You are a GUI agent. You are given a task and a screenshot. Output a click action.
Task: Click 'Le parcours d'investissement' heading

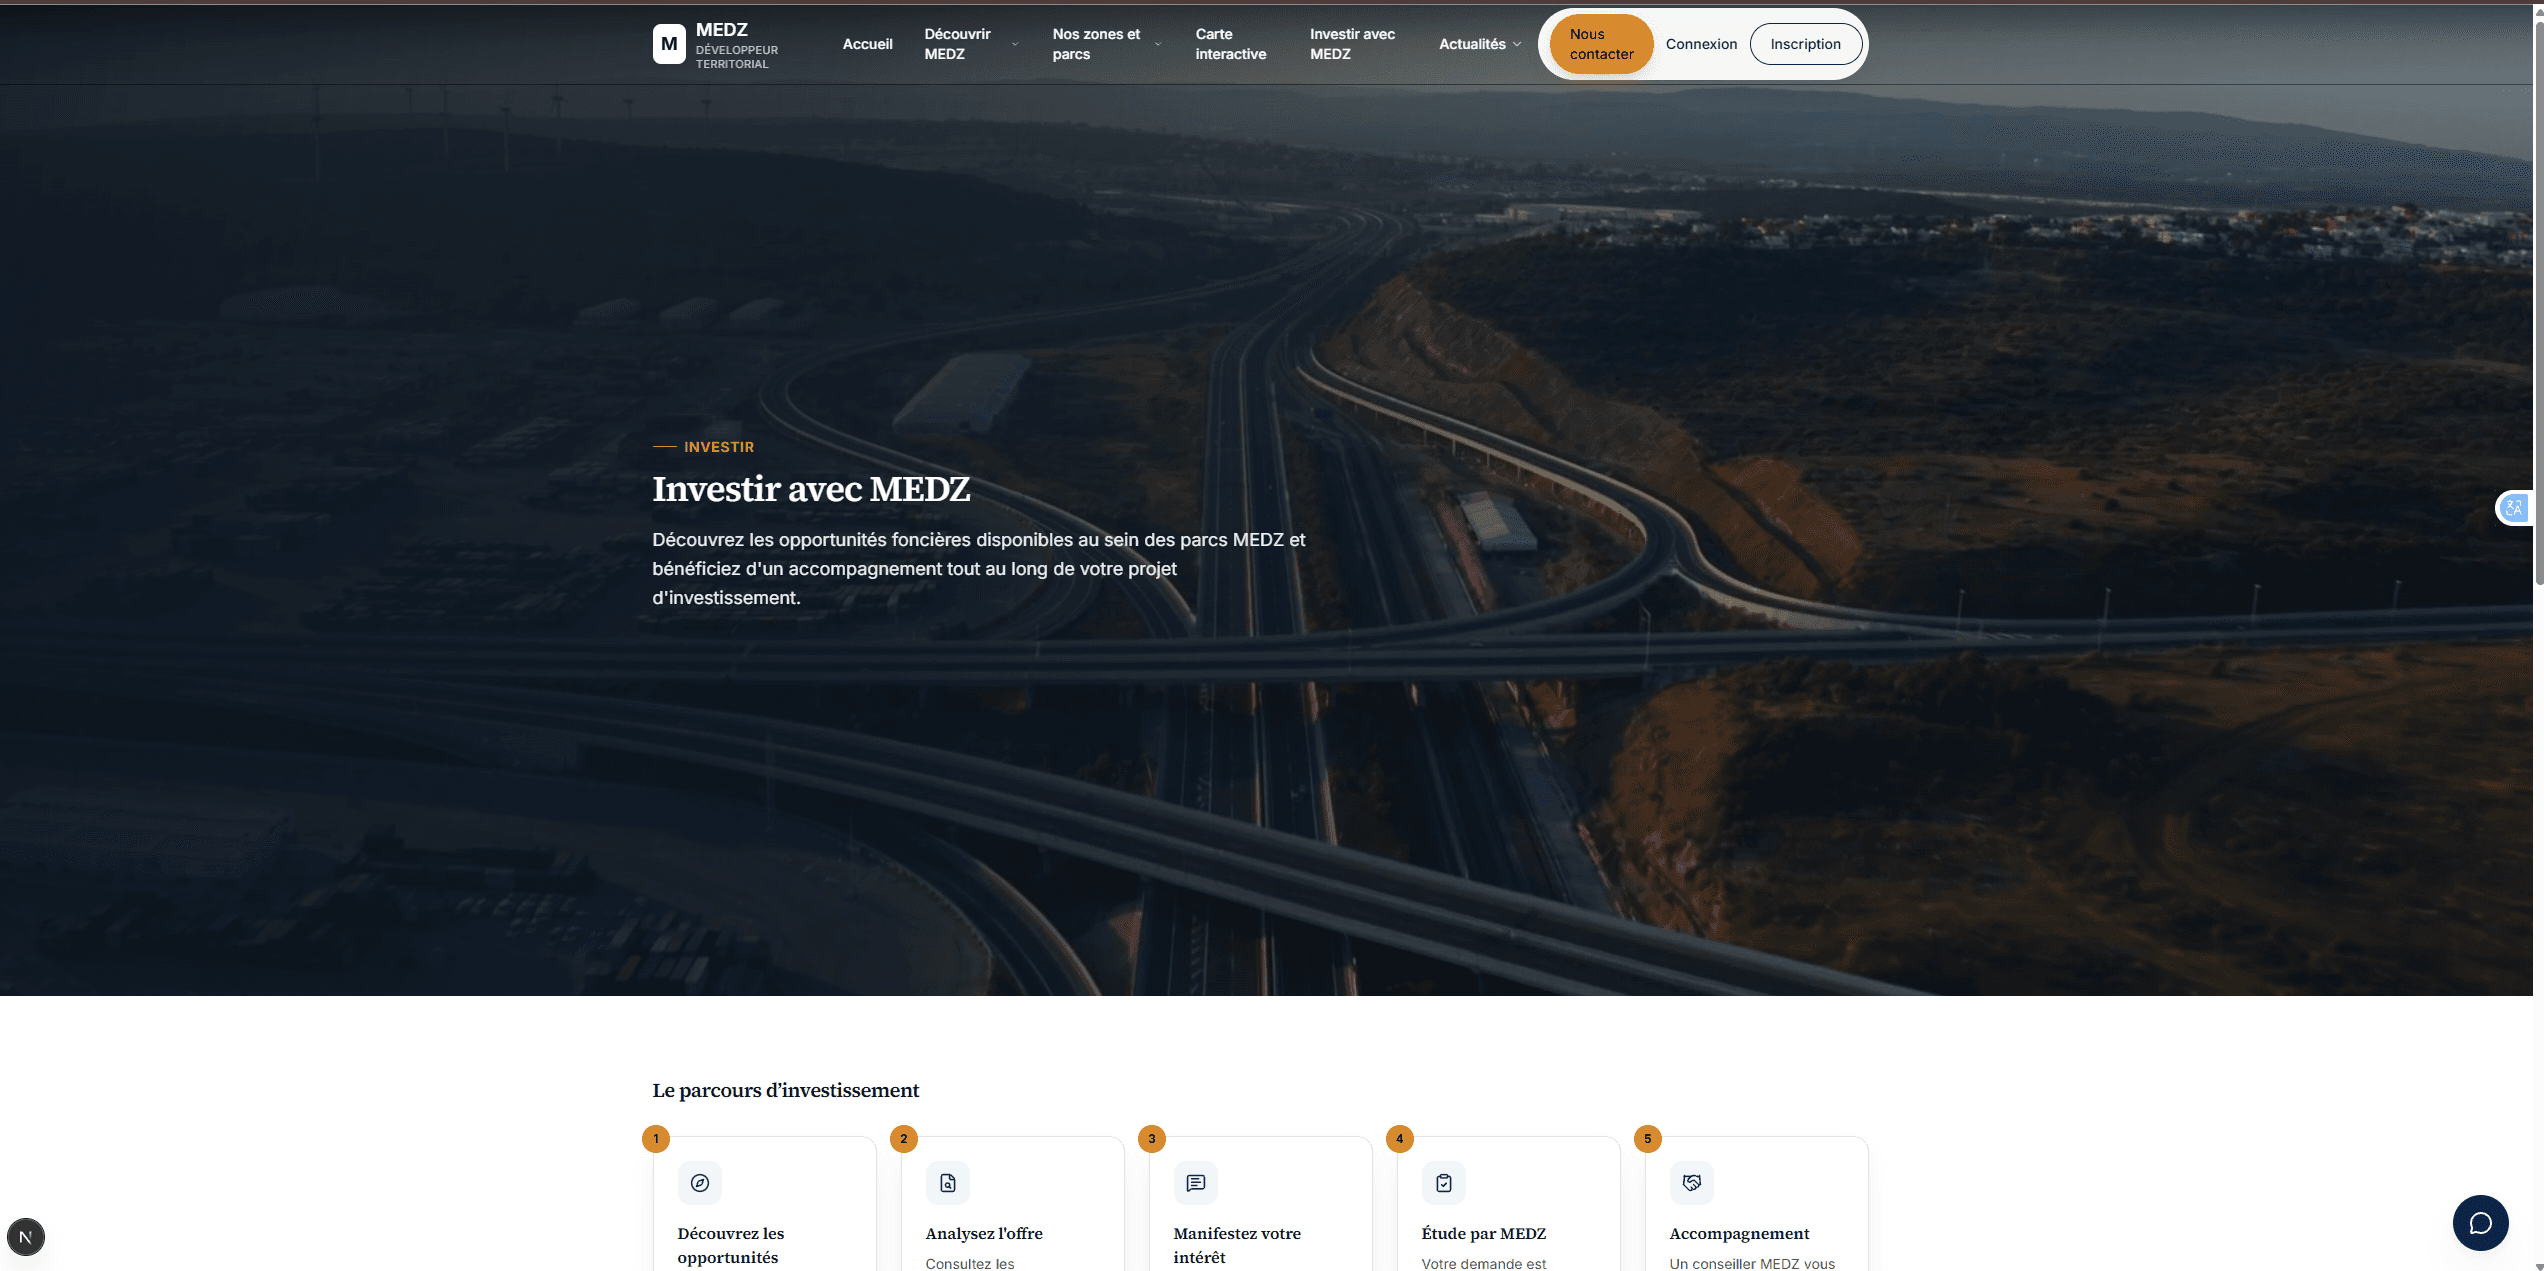785,1090
